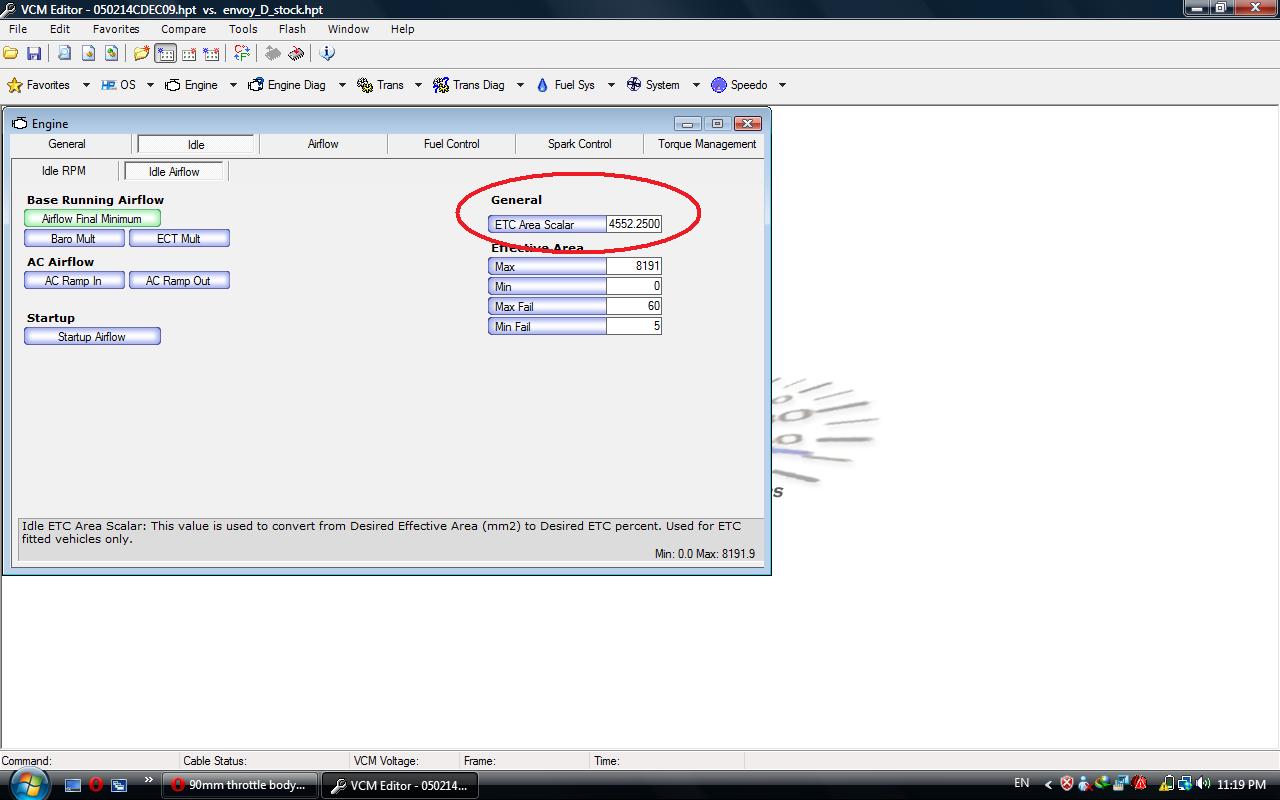Switch to the Spark Control tab
1280x800 pixels.
579,144
